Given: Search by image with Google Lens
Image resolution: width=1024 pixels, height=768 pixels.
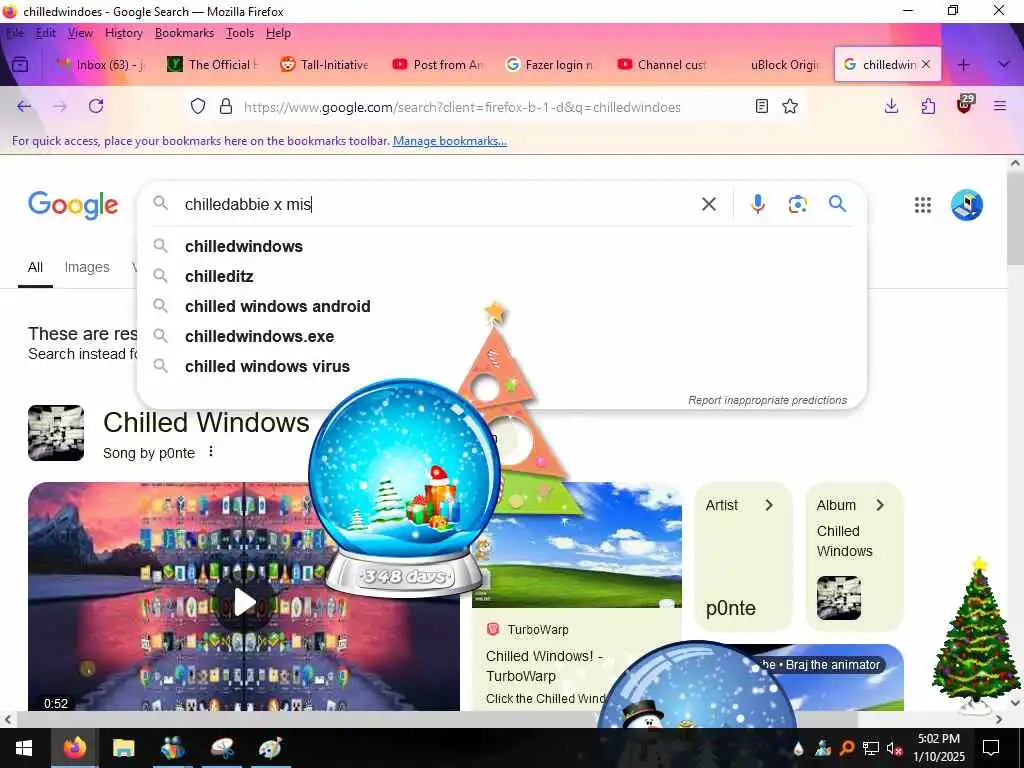Looking at the screenshot, I should click(797, 204).
